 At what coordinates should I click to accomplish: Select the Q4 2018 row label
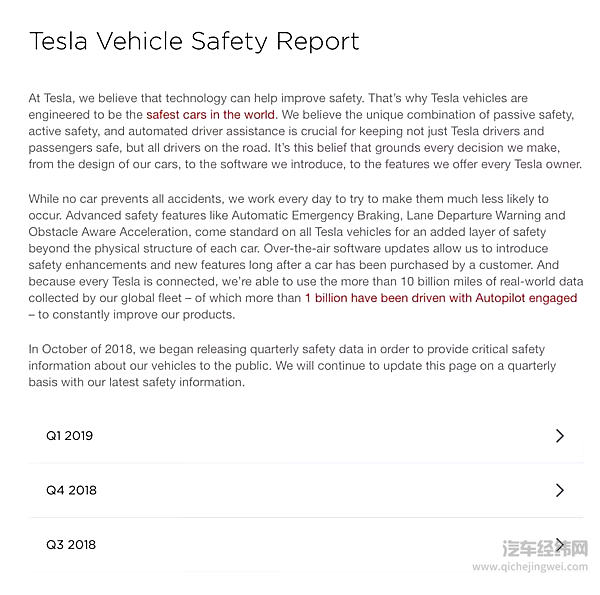(x=71, y=490)
